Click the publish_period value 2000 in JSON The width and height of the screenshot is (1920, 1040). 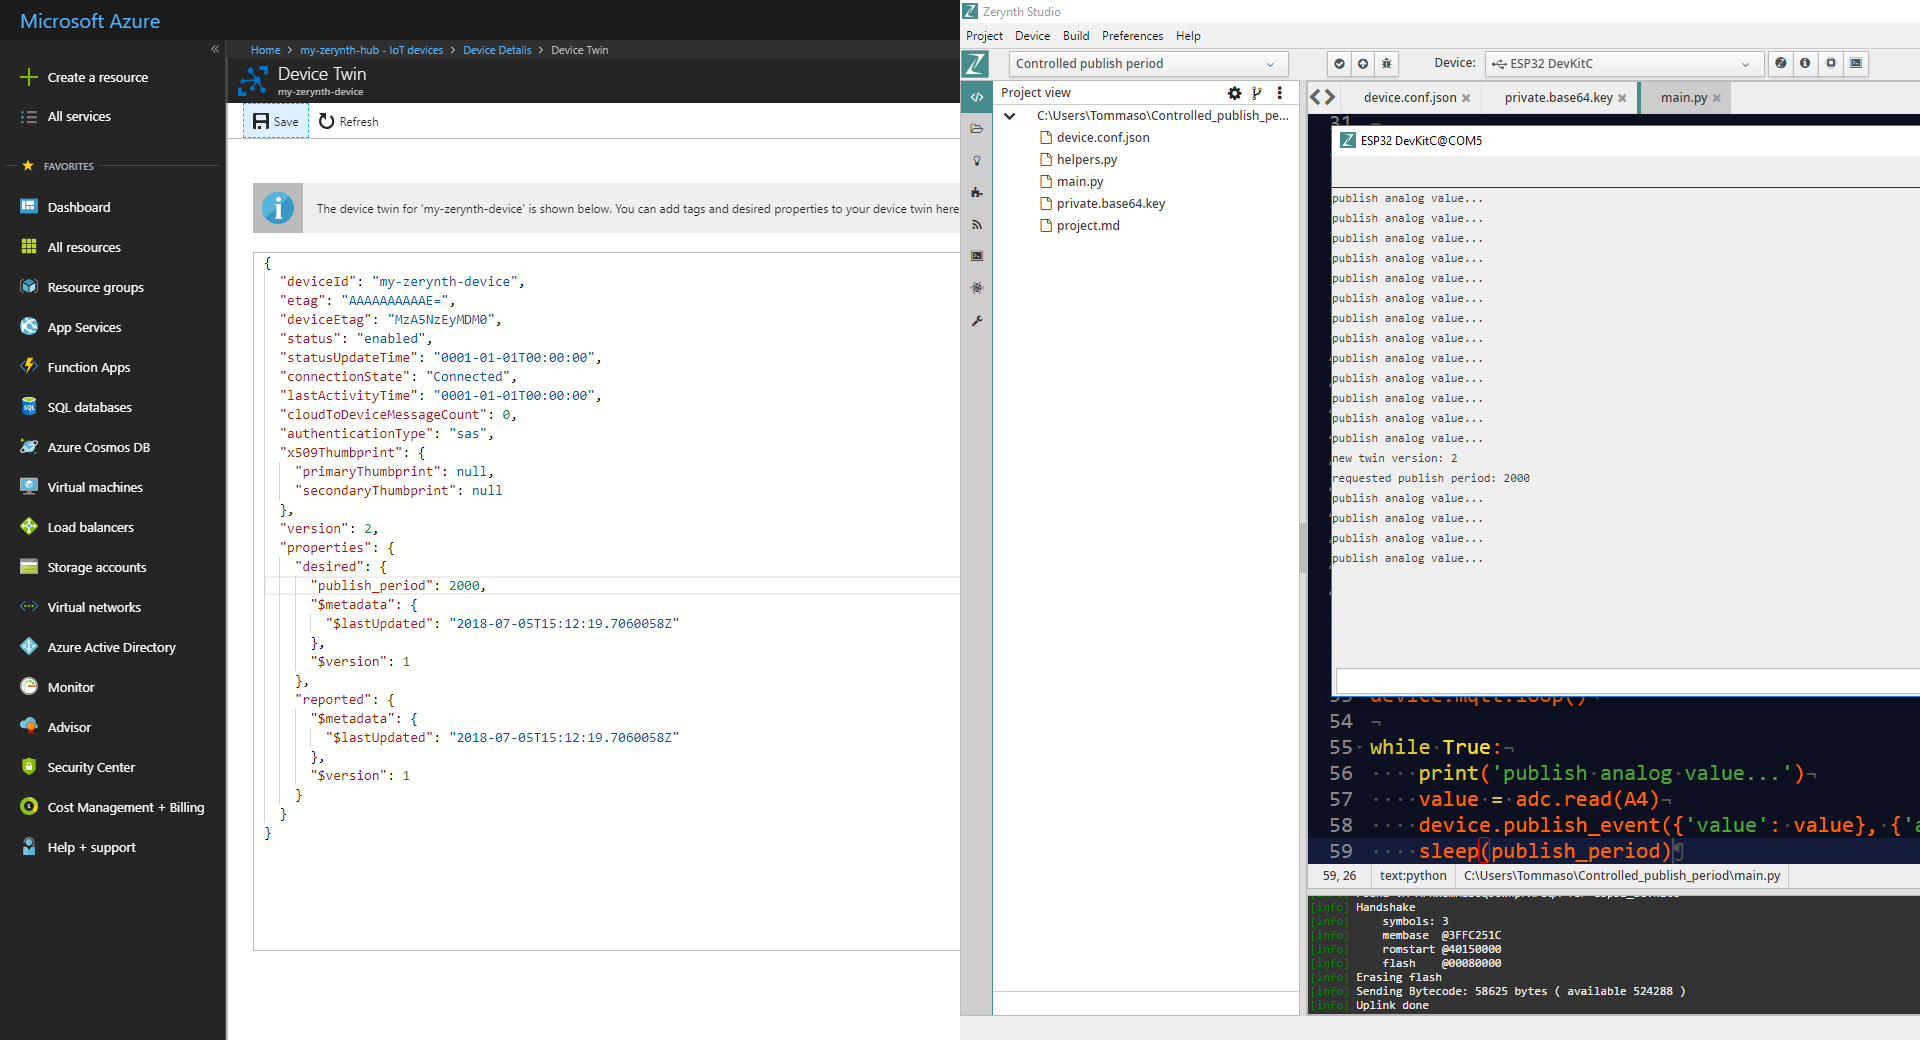(x=464, y=586)
